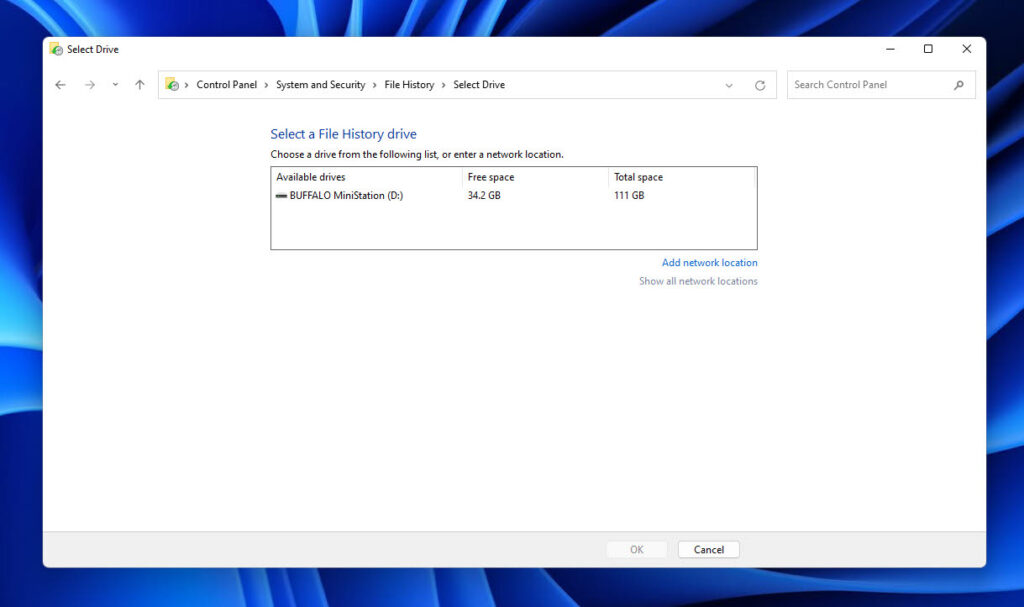Viewport: 1024px width, 607px height.
Task: Open Add network location
Action: coord(710,262)
